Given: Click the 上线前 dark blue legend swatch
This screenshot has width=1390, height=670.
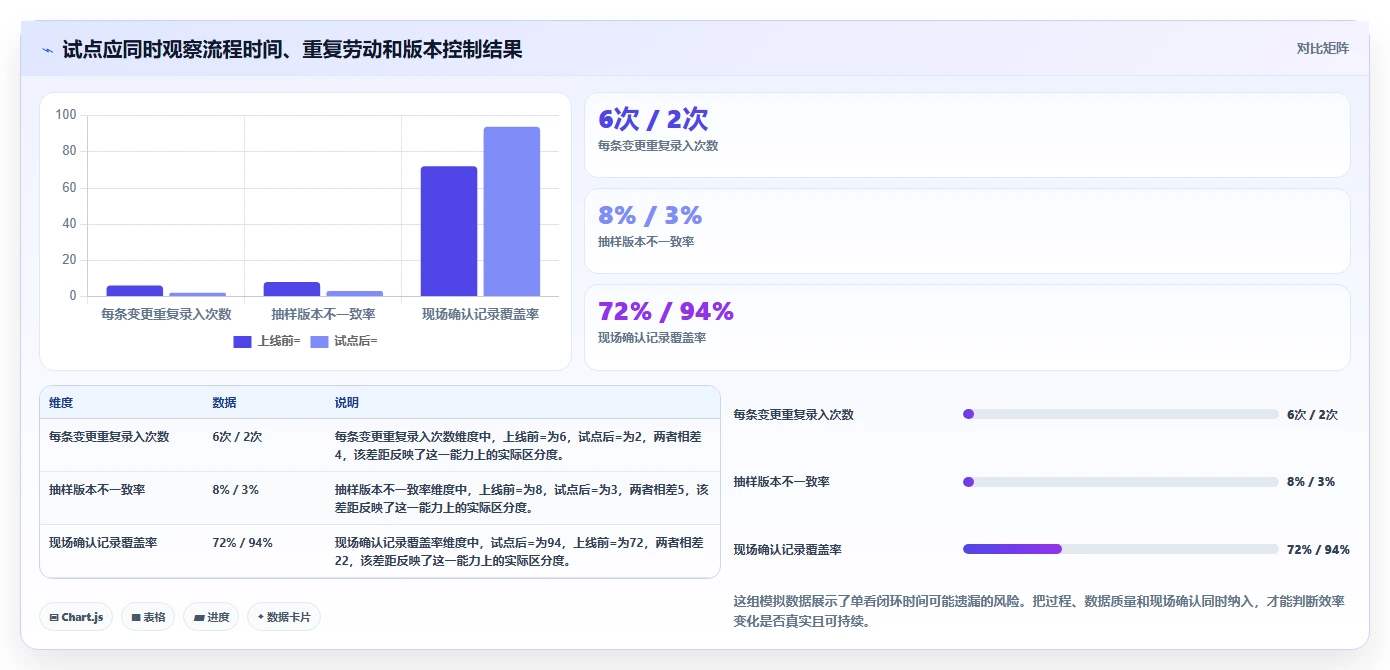Looking at the screenshot, I should [x=242, y=341].
